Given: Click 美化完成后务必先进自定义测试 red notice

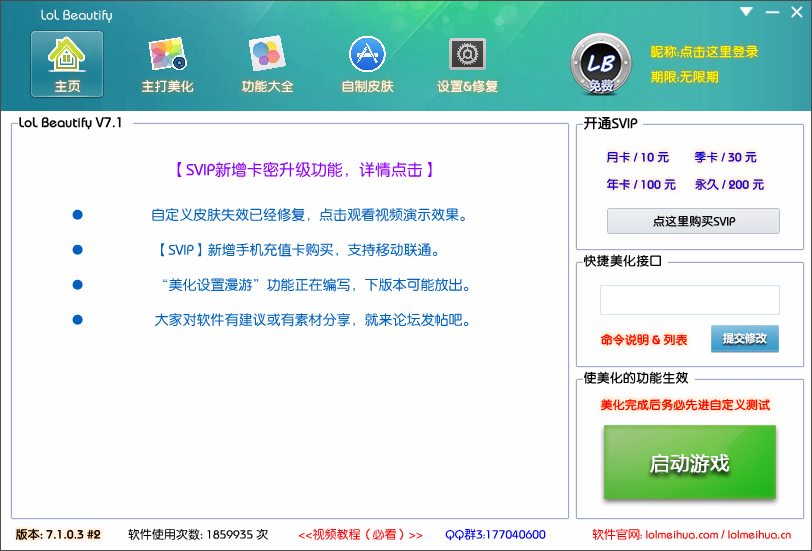Looking at the screenshot, I should coord(685,405).
